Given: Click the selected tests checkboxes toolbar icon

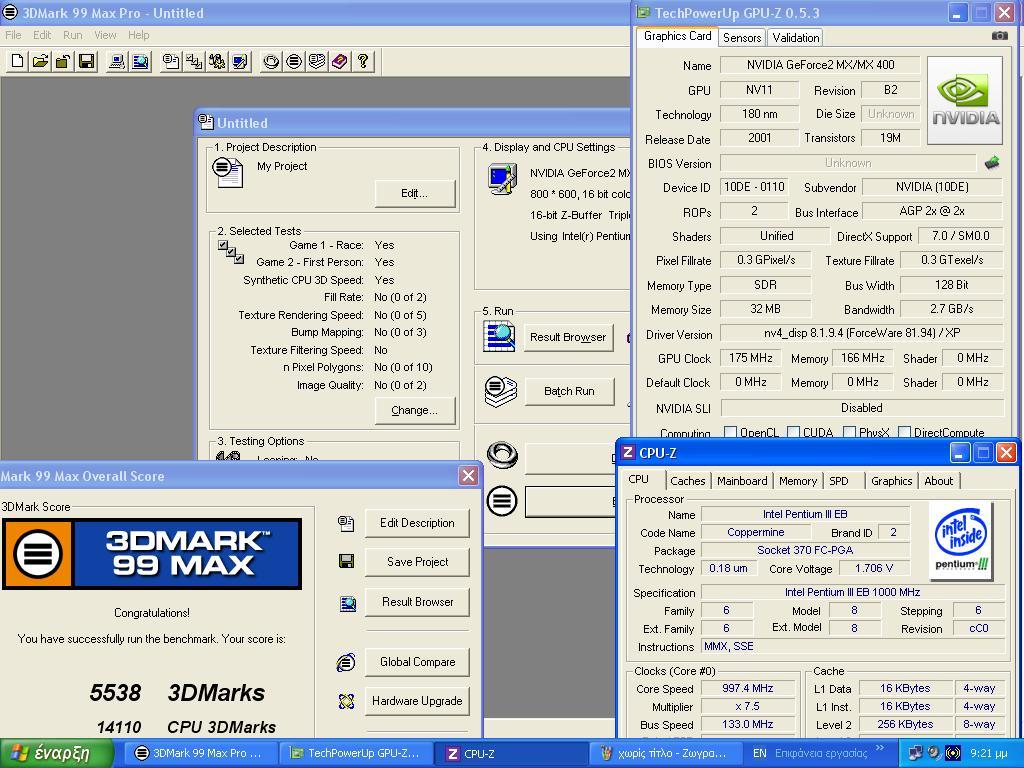Looking at the screenshot, I should pyautogui.click(x=194, y=62).
